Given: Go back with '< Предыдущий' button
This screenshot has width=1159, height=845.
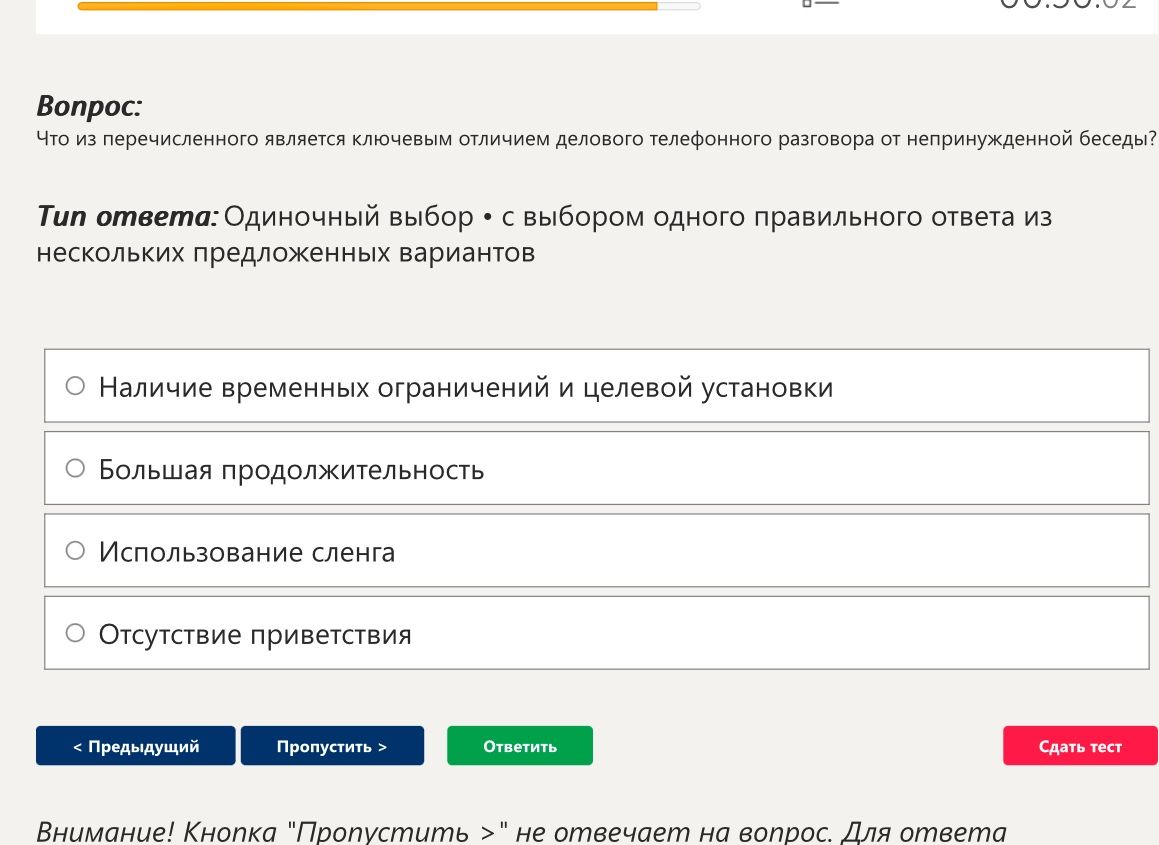Looking at the screenshot, I should [x=135, y=746].
